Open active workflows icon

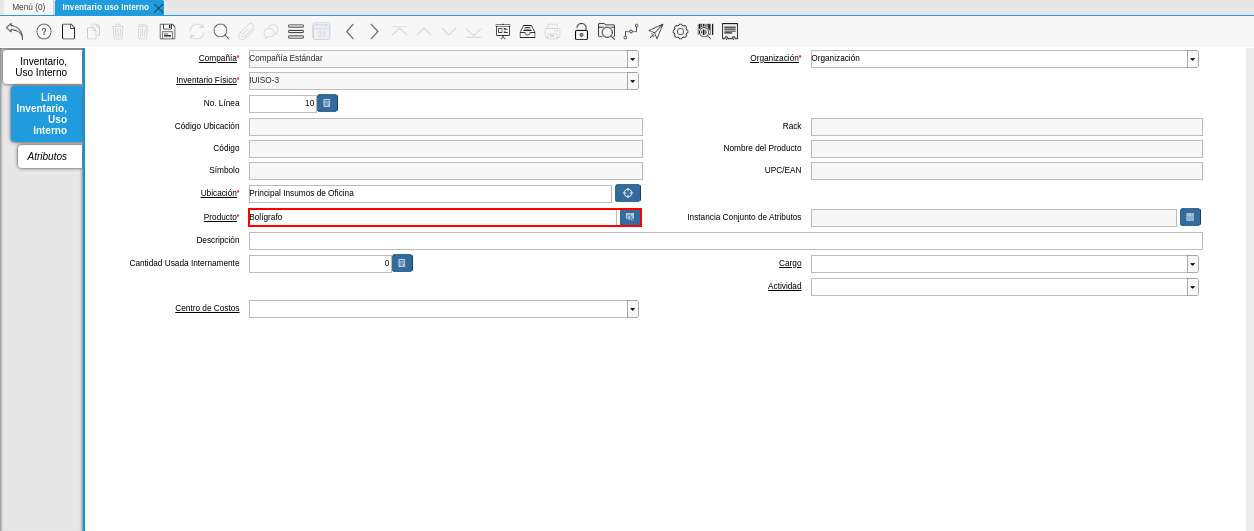coord(631,31)
